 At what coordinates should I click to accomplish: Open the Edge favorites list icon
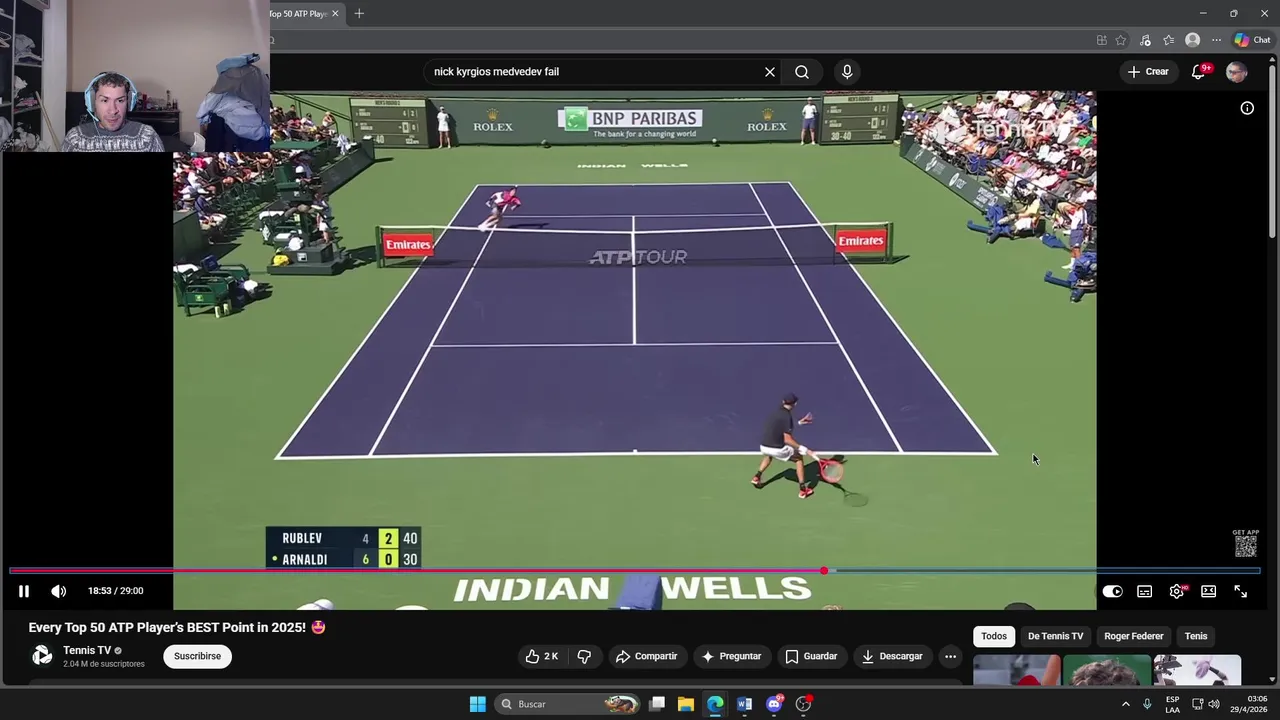tap(1168, 40)
